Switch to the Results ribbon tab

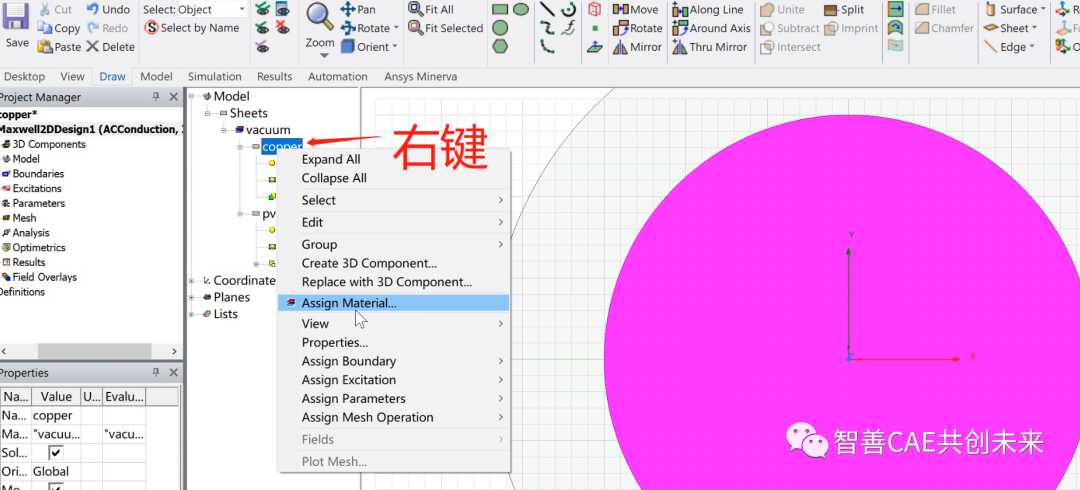[275, 76]
